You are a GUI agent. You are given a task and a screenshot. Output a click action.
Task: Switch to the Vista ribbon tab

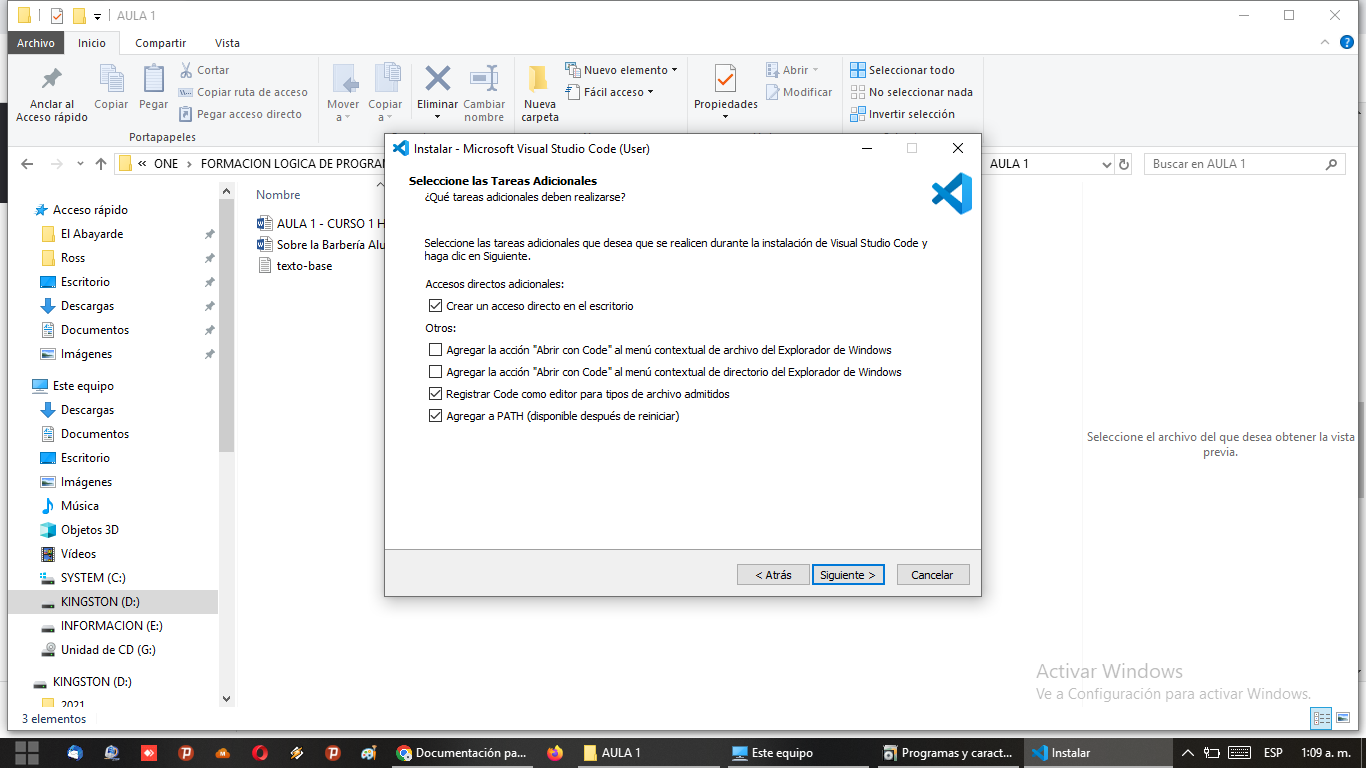[227, 43]
